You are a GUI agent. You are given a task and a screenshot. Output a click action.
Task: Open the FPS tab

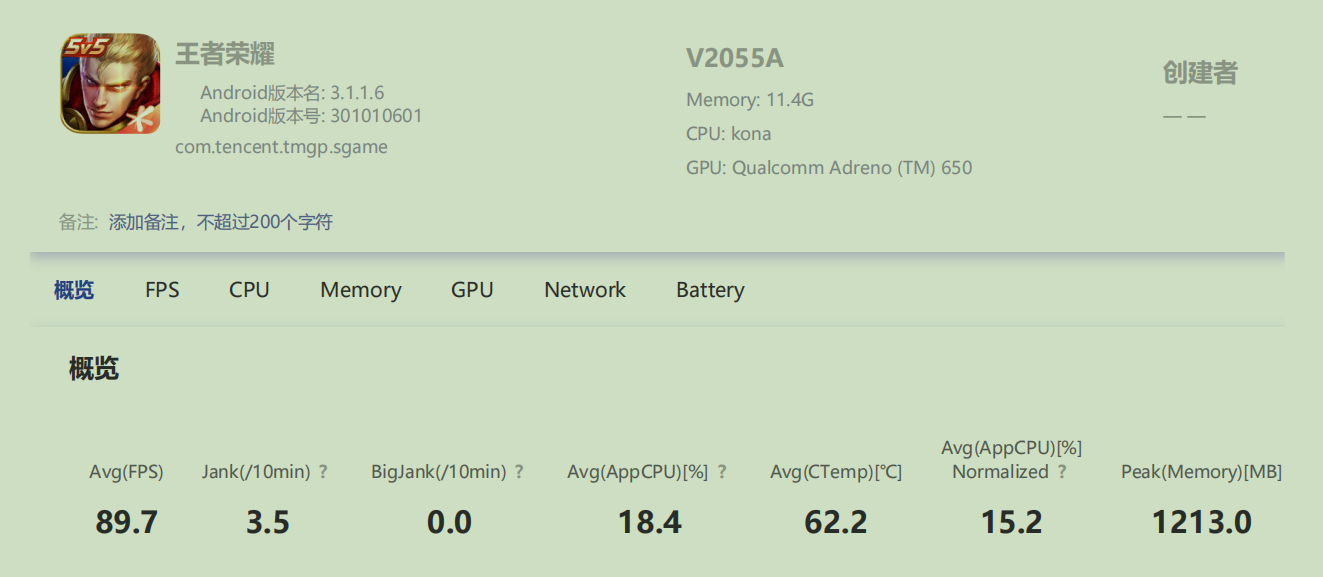(x=162, y=290)
